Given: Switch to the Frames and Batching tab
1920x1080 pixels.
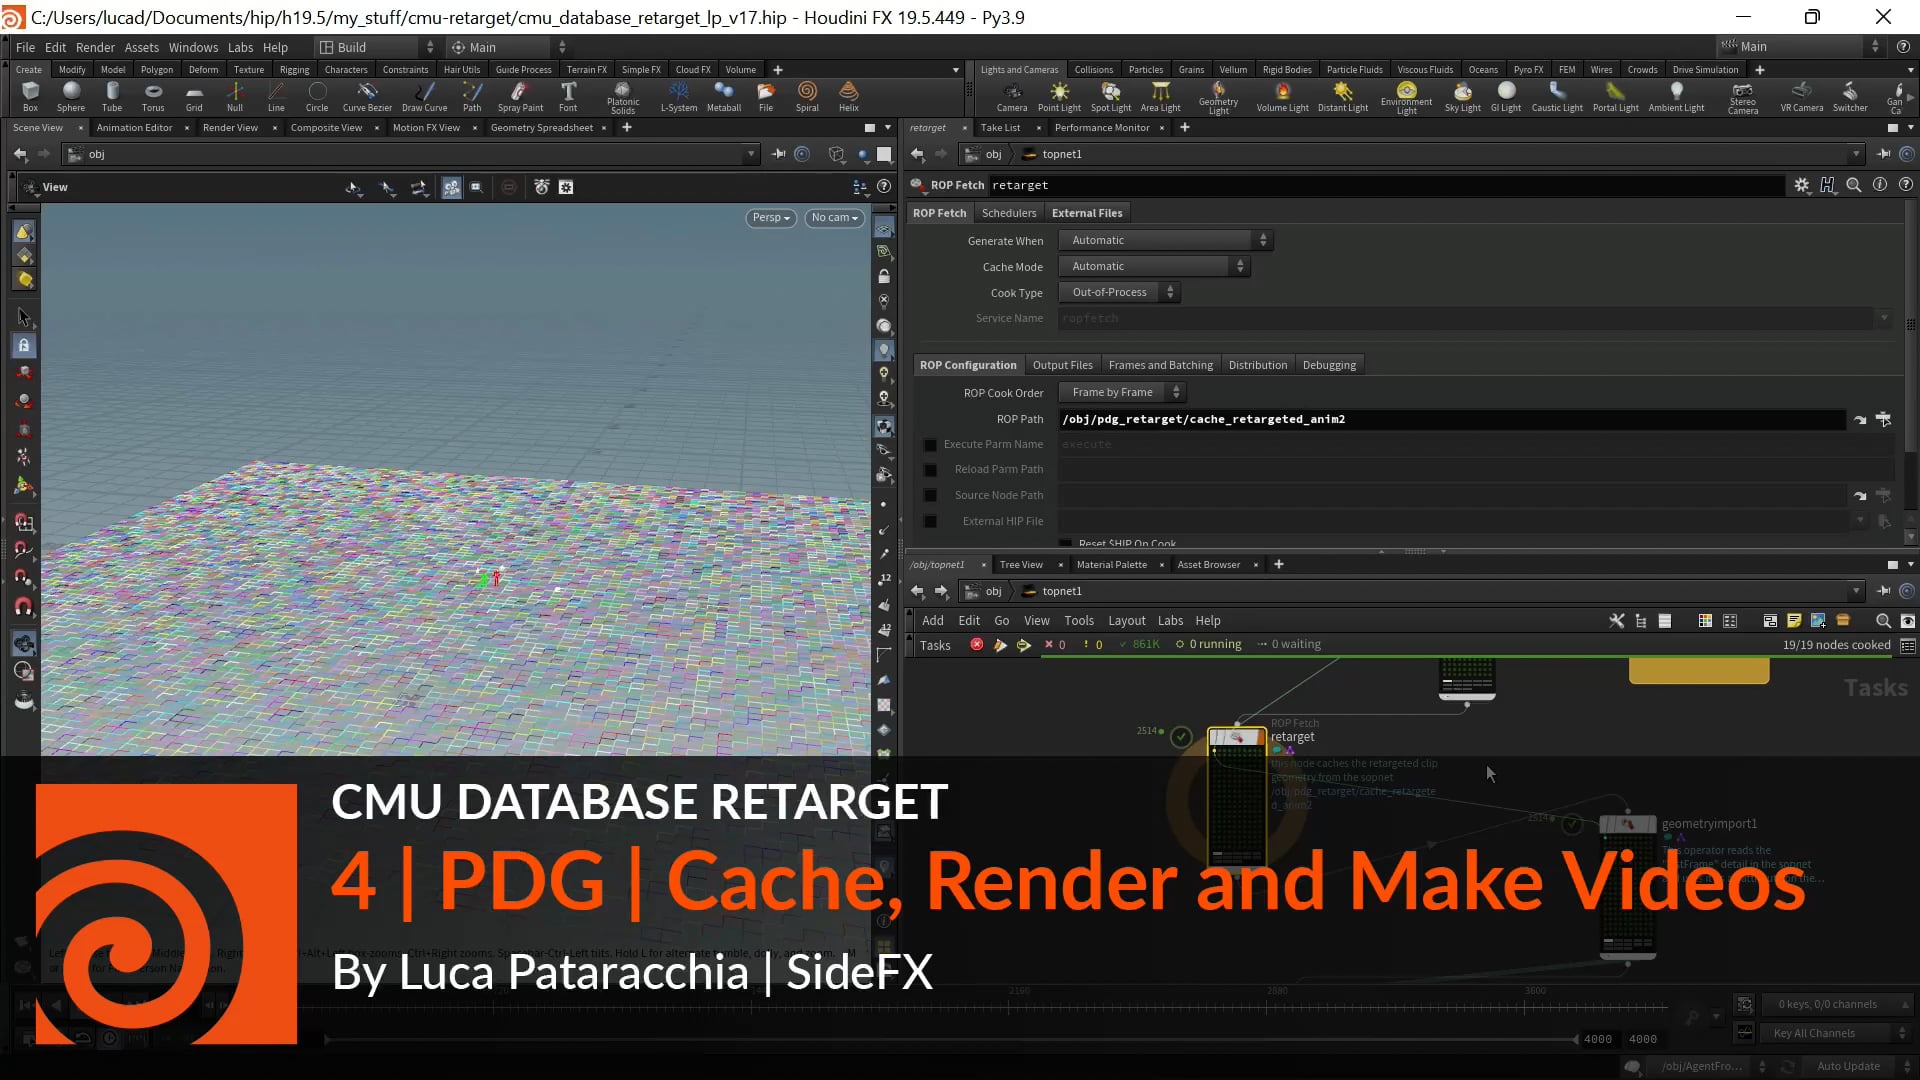Looking at the screenshot, I should [x=1160, y=364].
